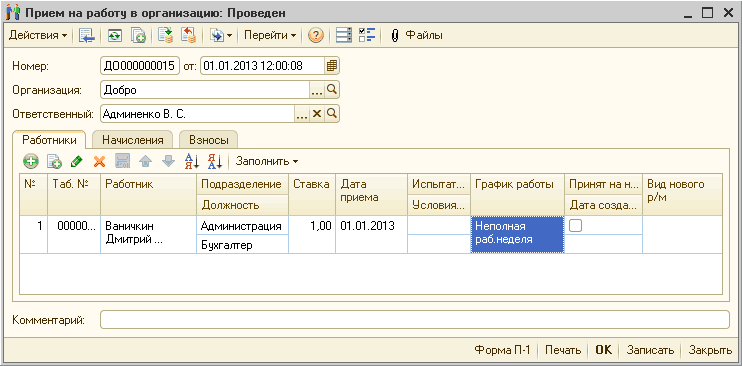Click the date field 01.01.2013 12:00:08
Viewport: 742px width, 366px height.
point(263,66)
